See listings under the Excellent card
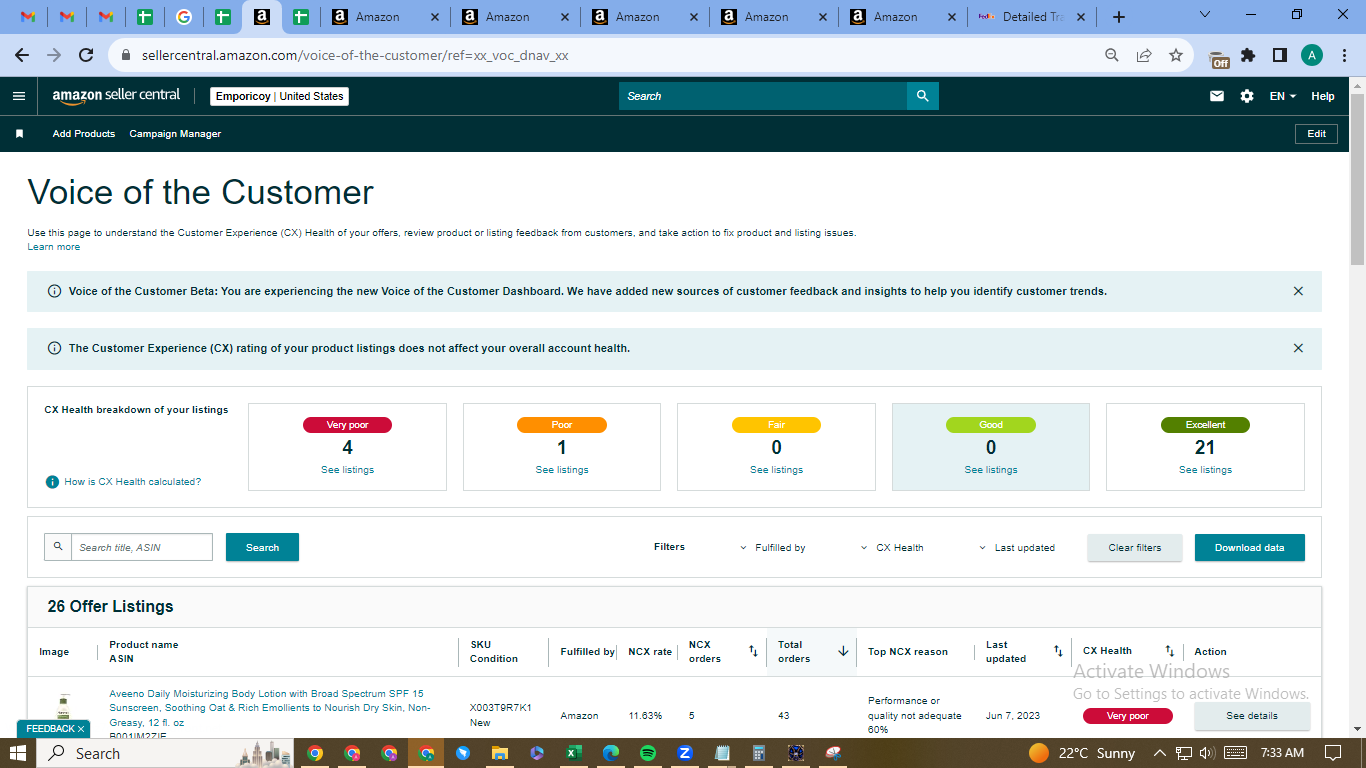This screenshot has width=1366, height=768. coord(1205,470)
